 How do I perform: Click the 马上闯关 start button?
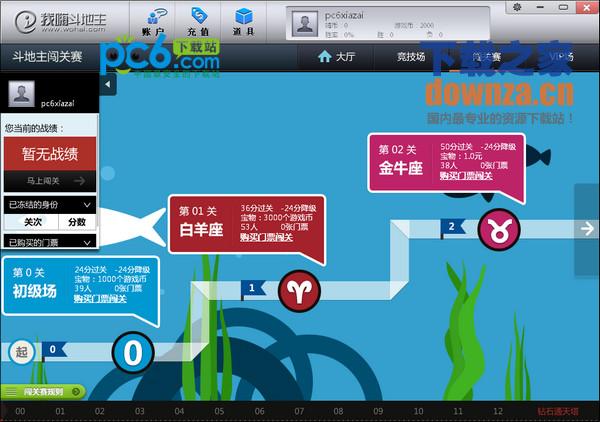(51, 181)
